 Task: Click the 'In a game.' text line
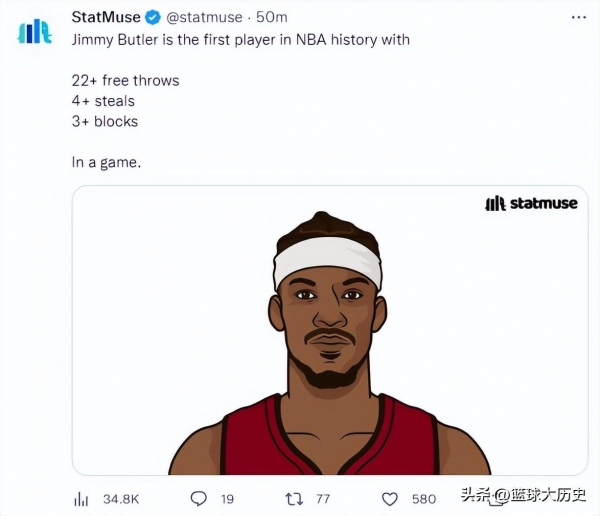106,163
